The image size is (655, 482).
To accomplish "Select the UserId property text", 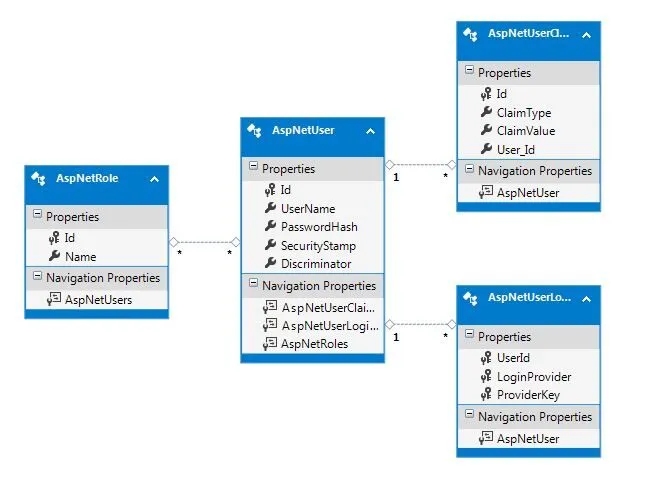I will (513, 358).
